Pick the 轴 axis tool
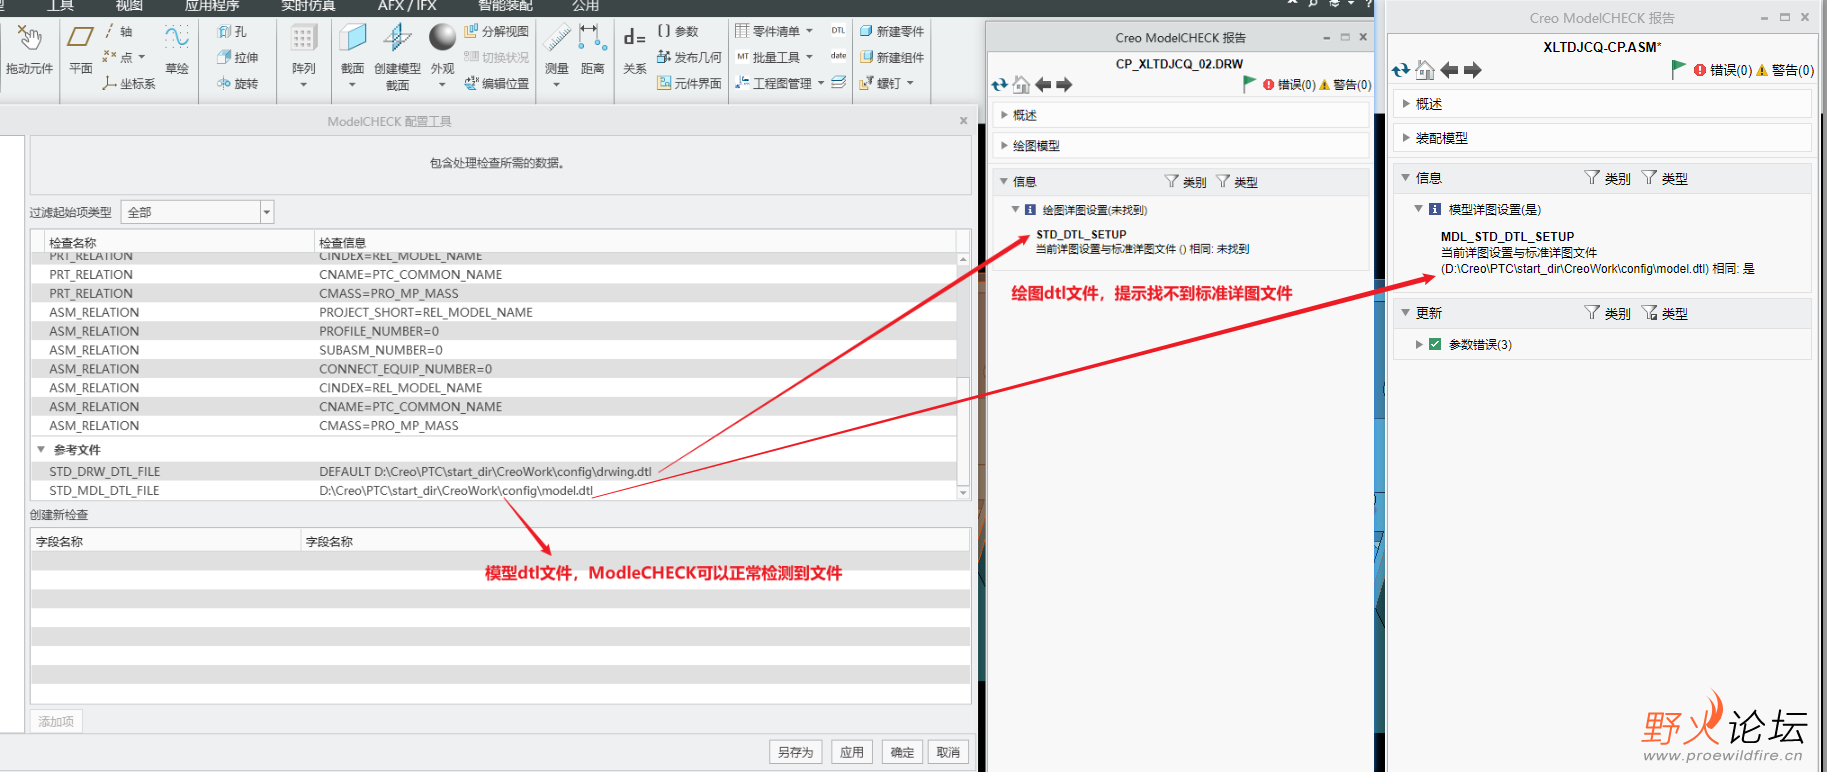Viewport: 1827px width, 772px height. point(118,31)
